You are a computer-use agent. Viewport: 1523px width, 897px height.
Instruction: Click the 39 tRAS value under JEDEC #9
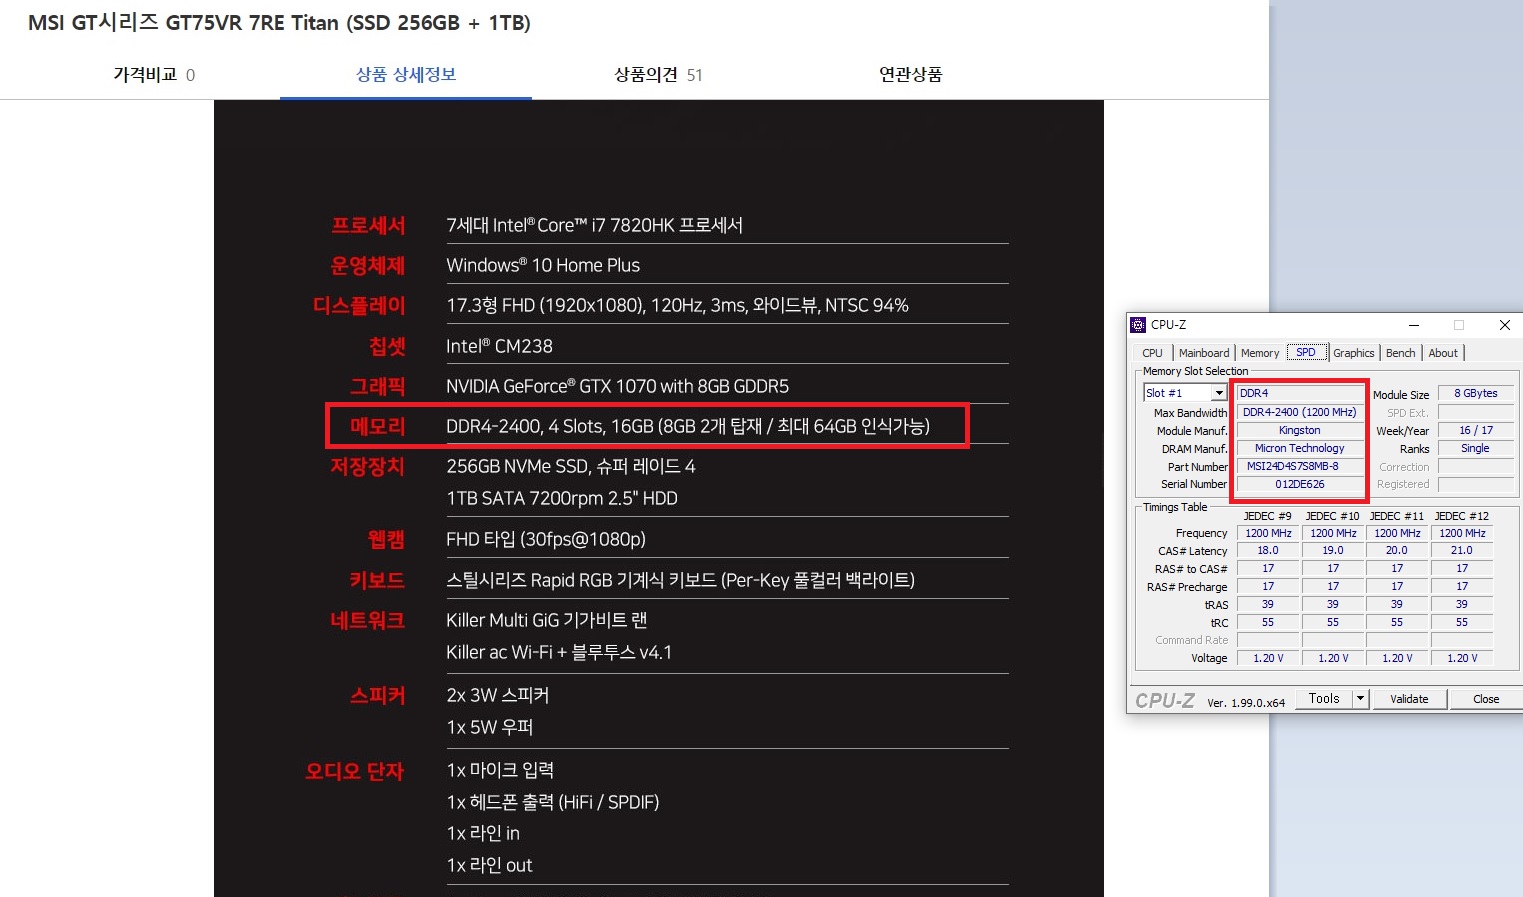(x=1268, y=604)
